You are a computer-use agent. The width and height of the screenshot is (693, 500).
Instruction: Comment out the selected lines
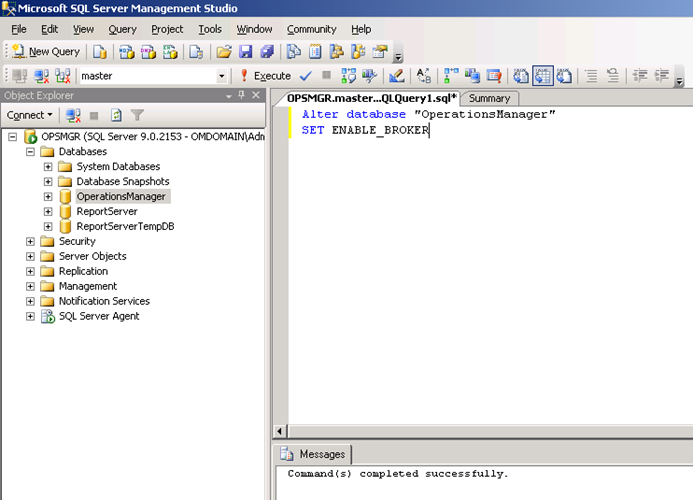[591, 76]
